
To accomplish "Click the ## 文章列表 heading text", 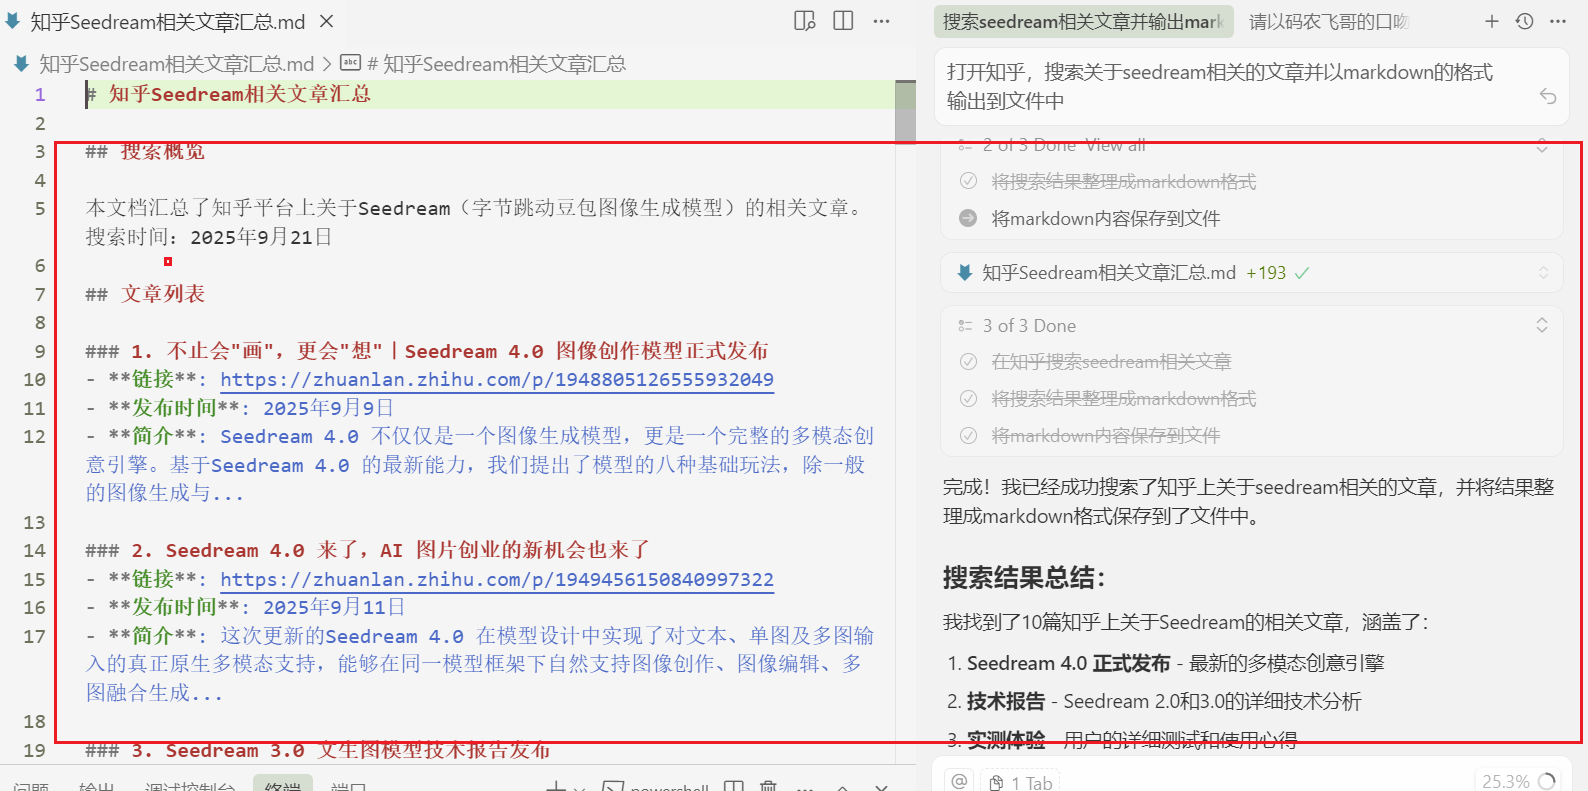I will 145,294.
